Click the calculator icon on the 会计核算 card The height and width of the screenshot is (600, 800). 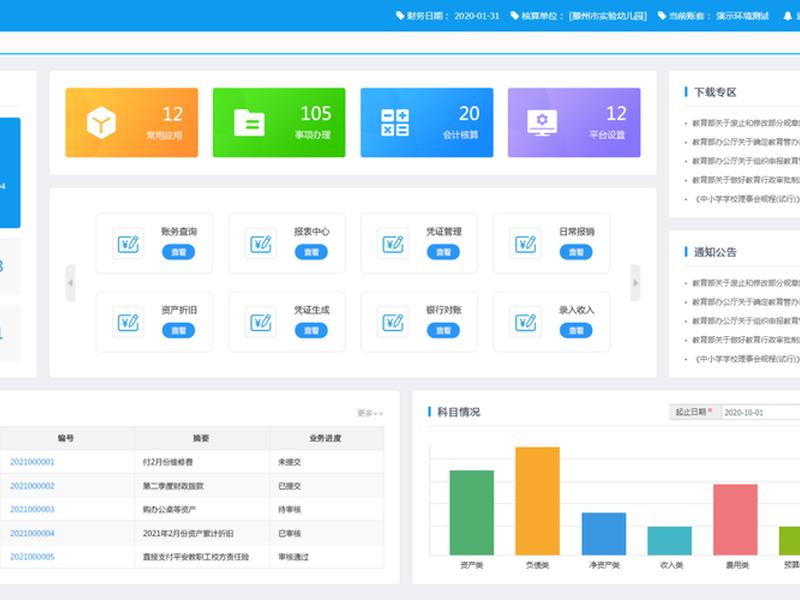pyautogui.click(x=395, y=122)
